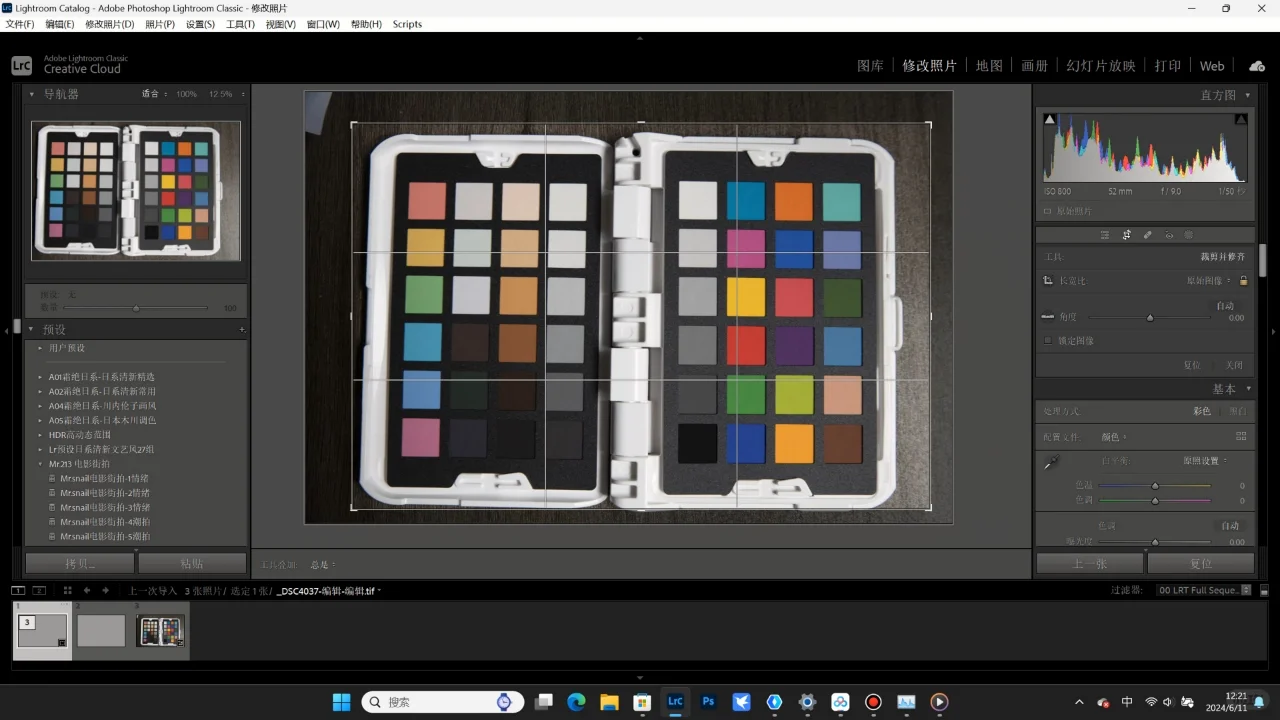Image resolution: width=1280 pixels, height=720 pixels.
Task: Check the 锁定图像 constrain checkbox
Action: point(1048,341)
